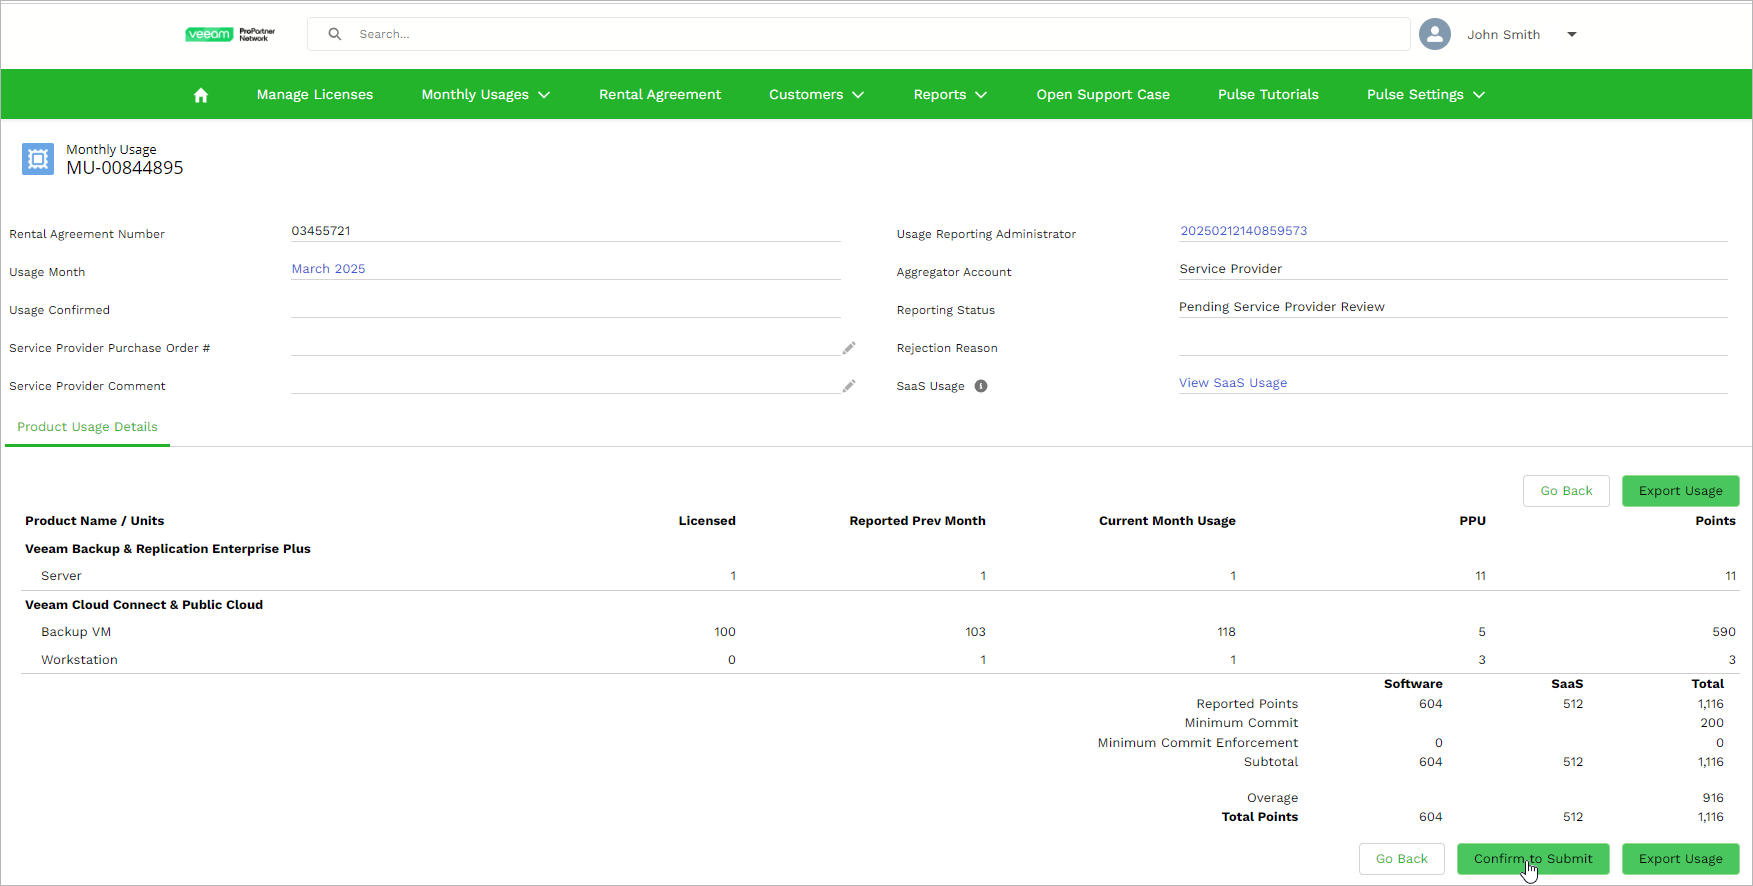Open the Rental Agreement page
Viewport: 1753px width, 886px height.
660,95
